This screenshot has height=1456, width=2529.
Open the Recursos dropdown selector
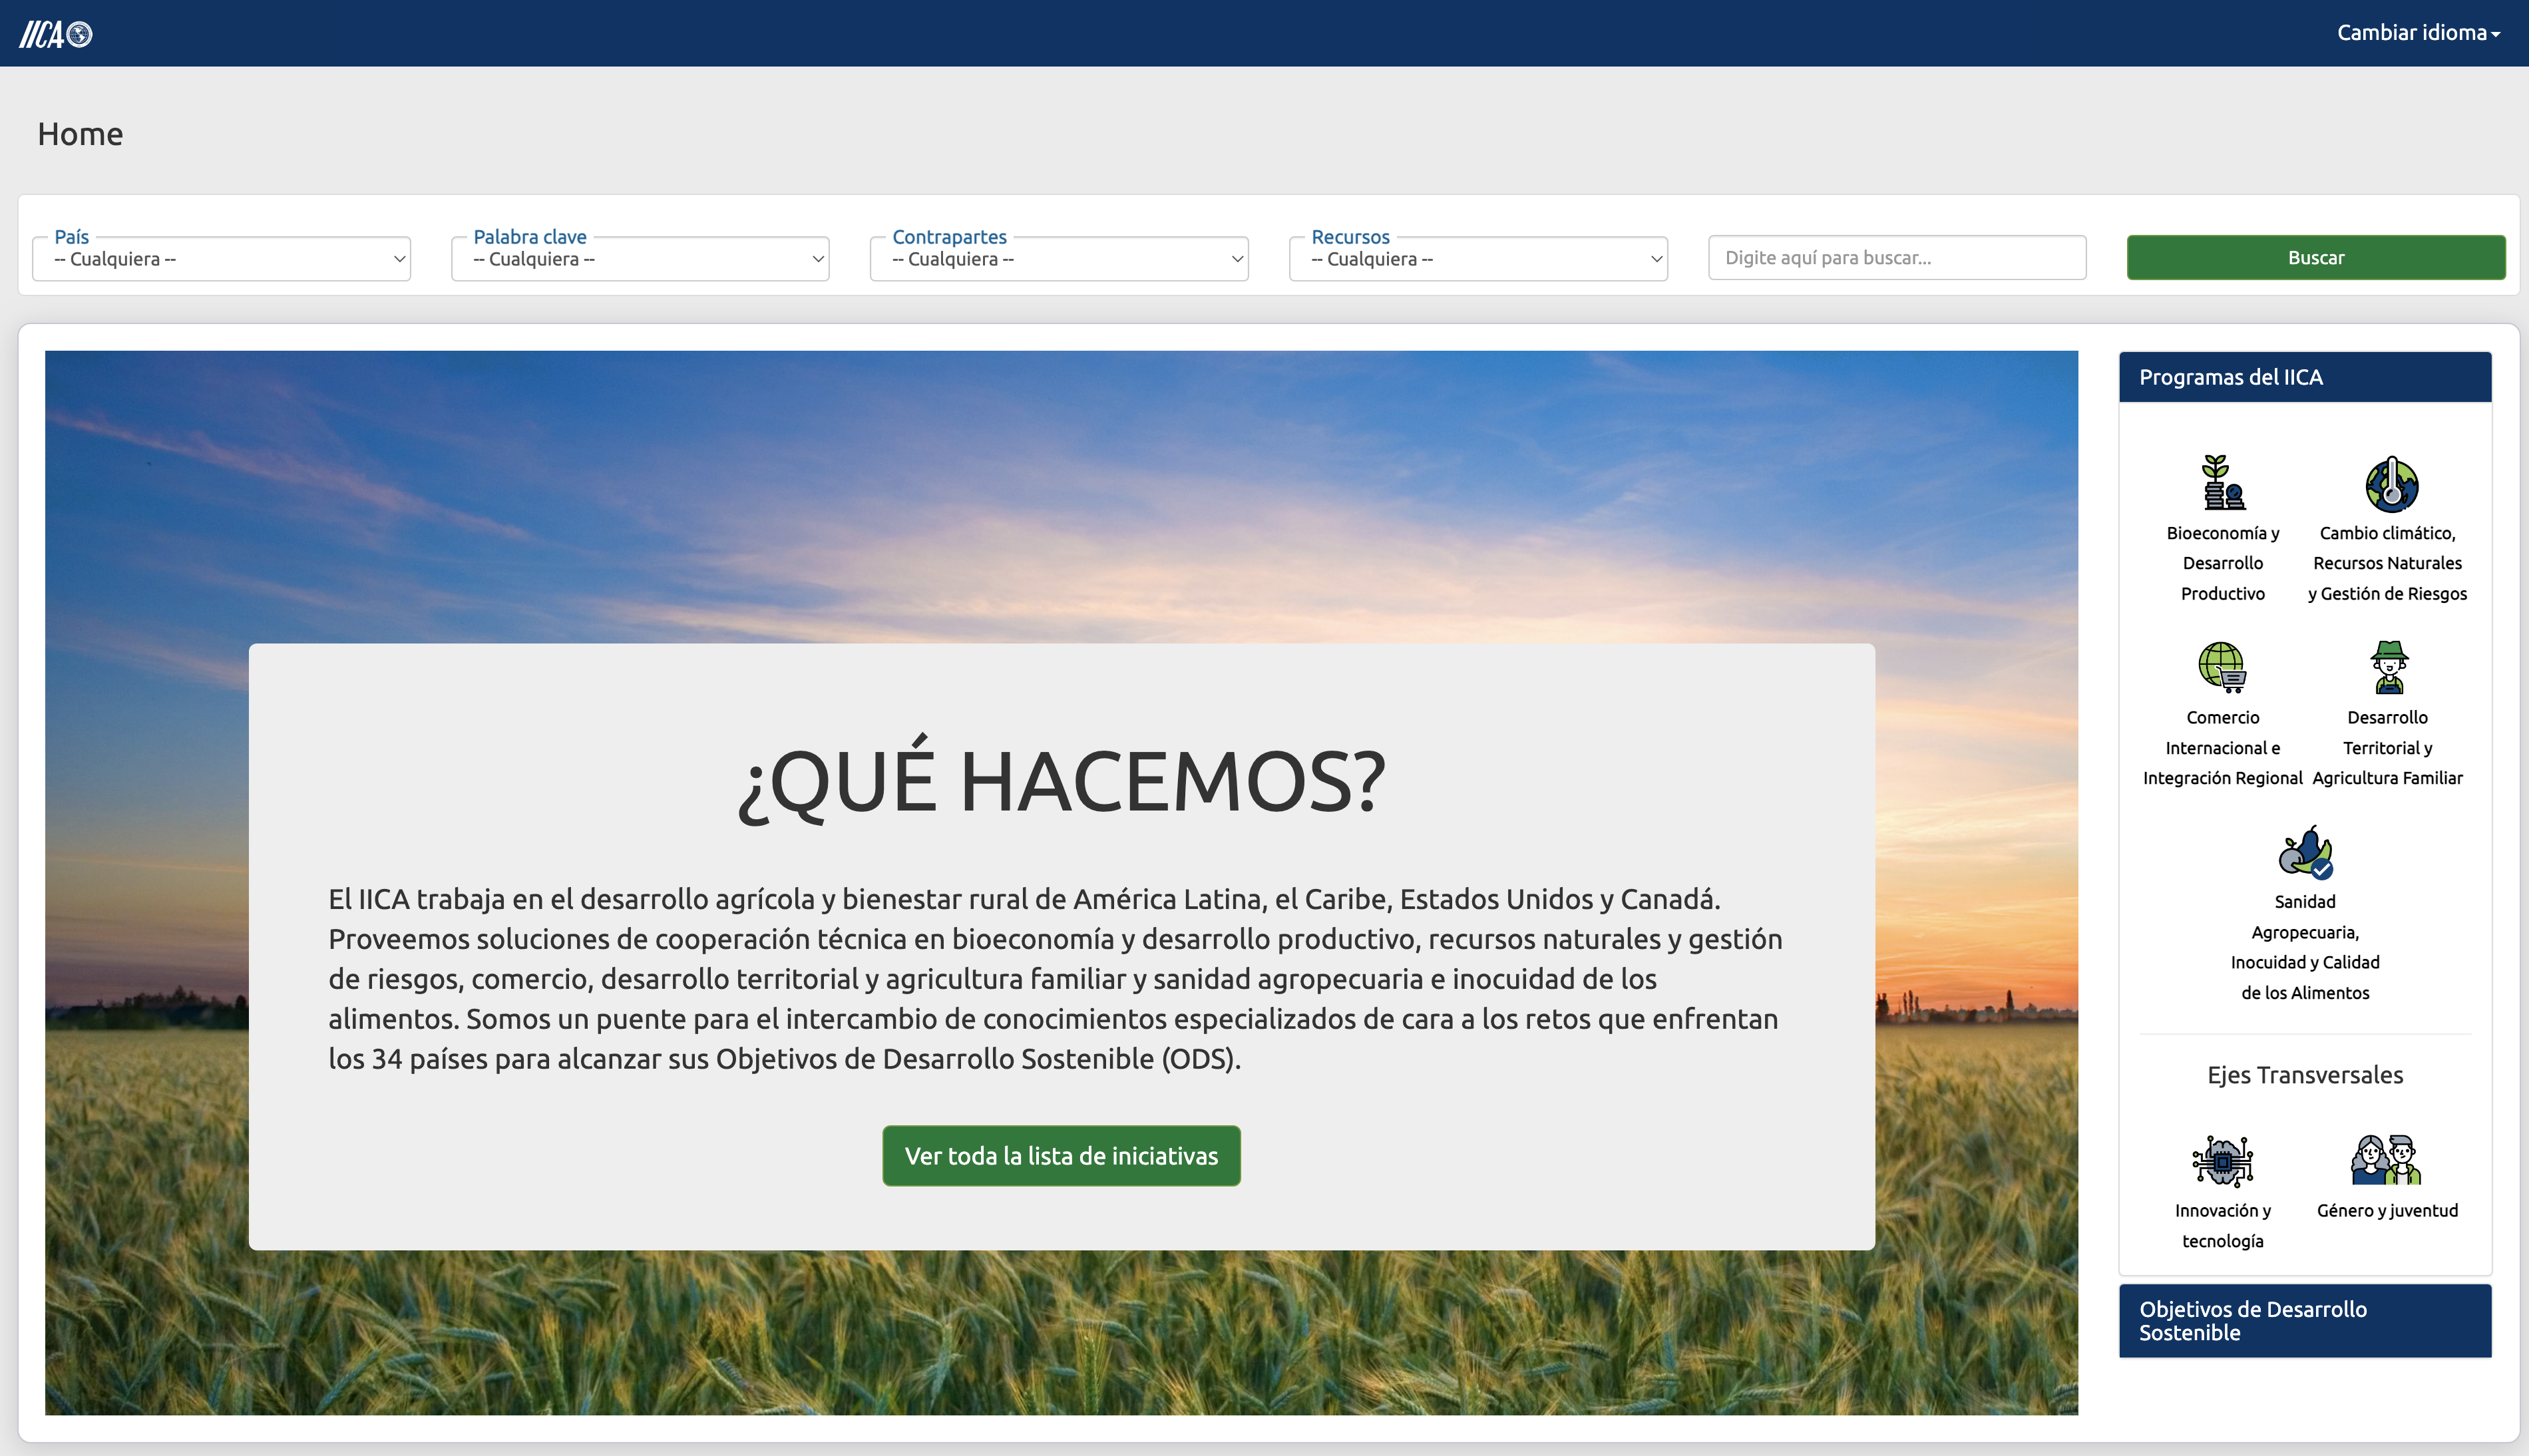1478,259
